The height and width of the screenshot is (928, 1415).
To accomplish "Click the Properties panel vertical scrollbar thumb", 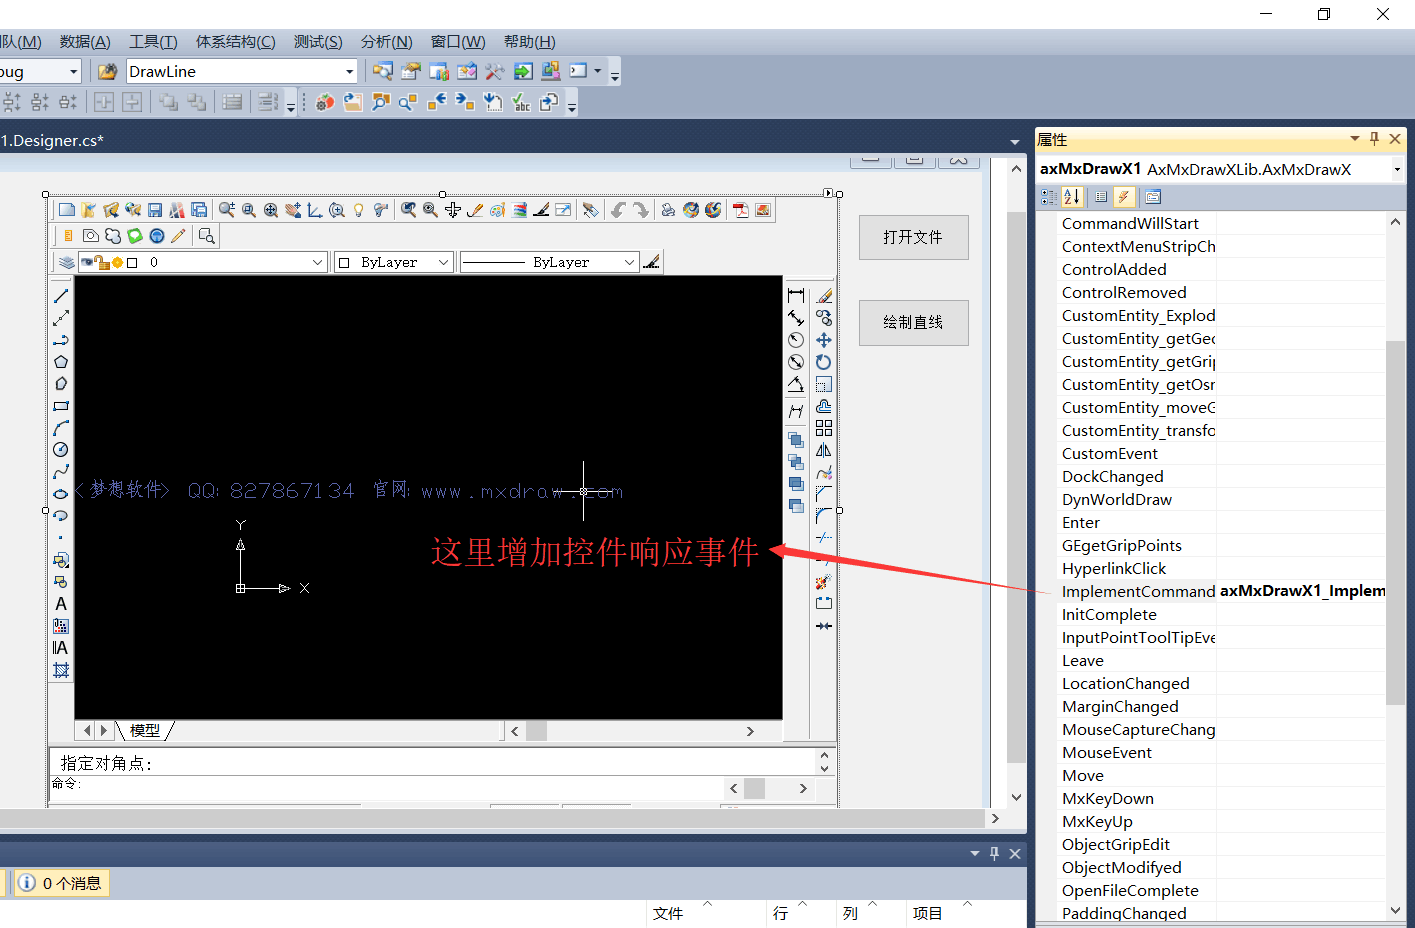I will pos(1395,522).
